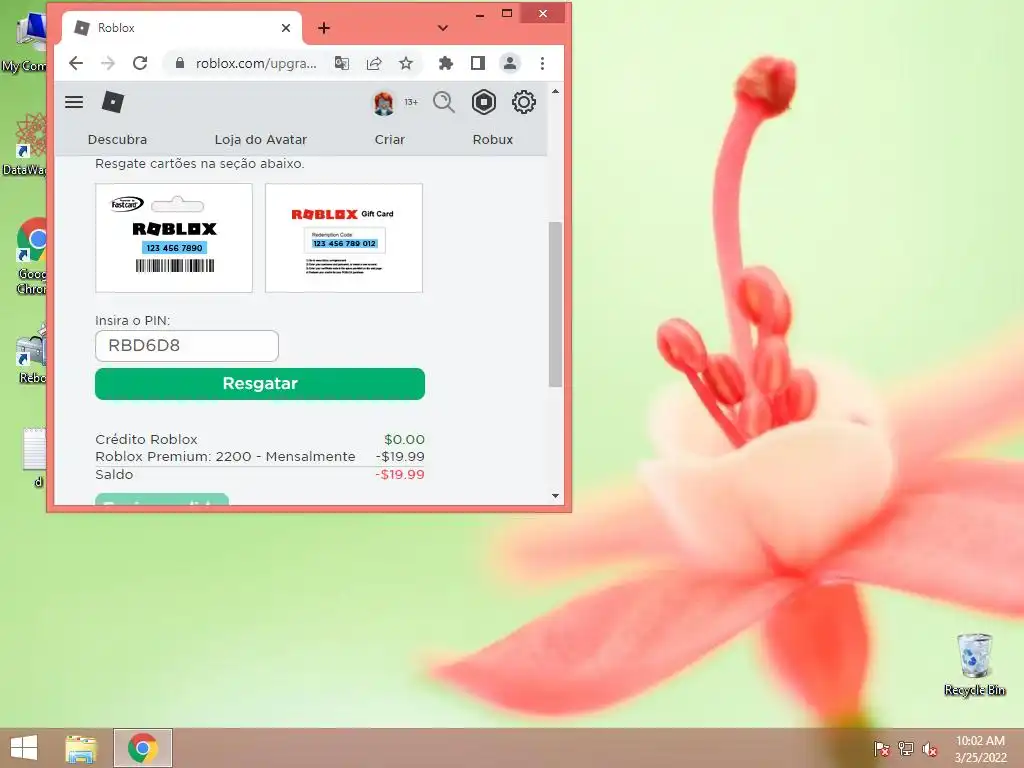Open the Robux navigation tab
1024x768 pixels.
click(x=493, y=139)
